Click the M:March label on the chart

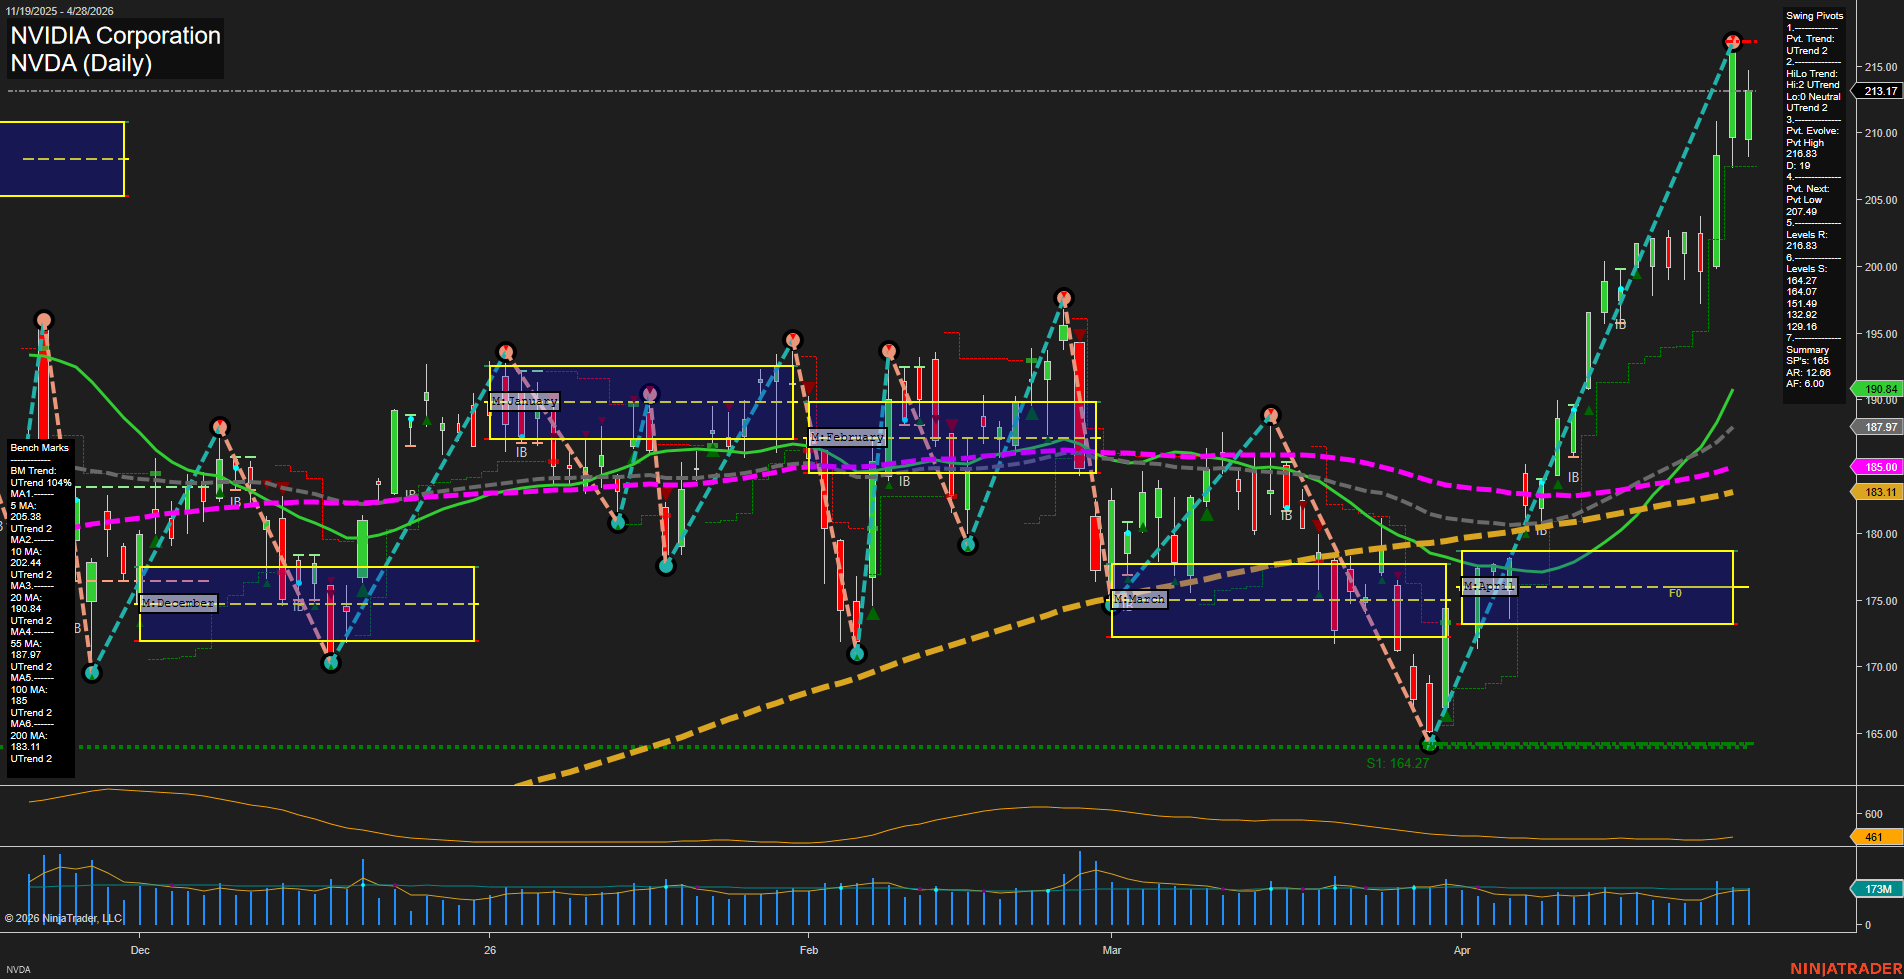[1139, 599]
